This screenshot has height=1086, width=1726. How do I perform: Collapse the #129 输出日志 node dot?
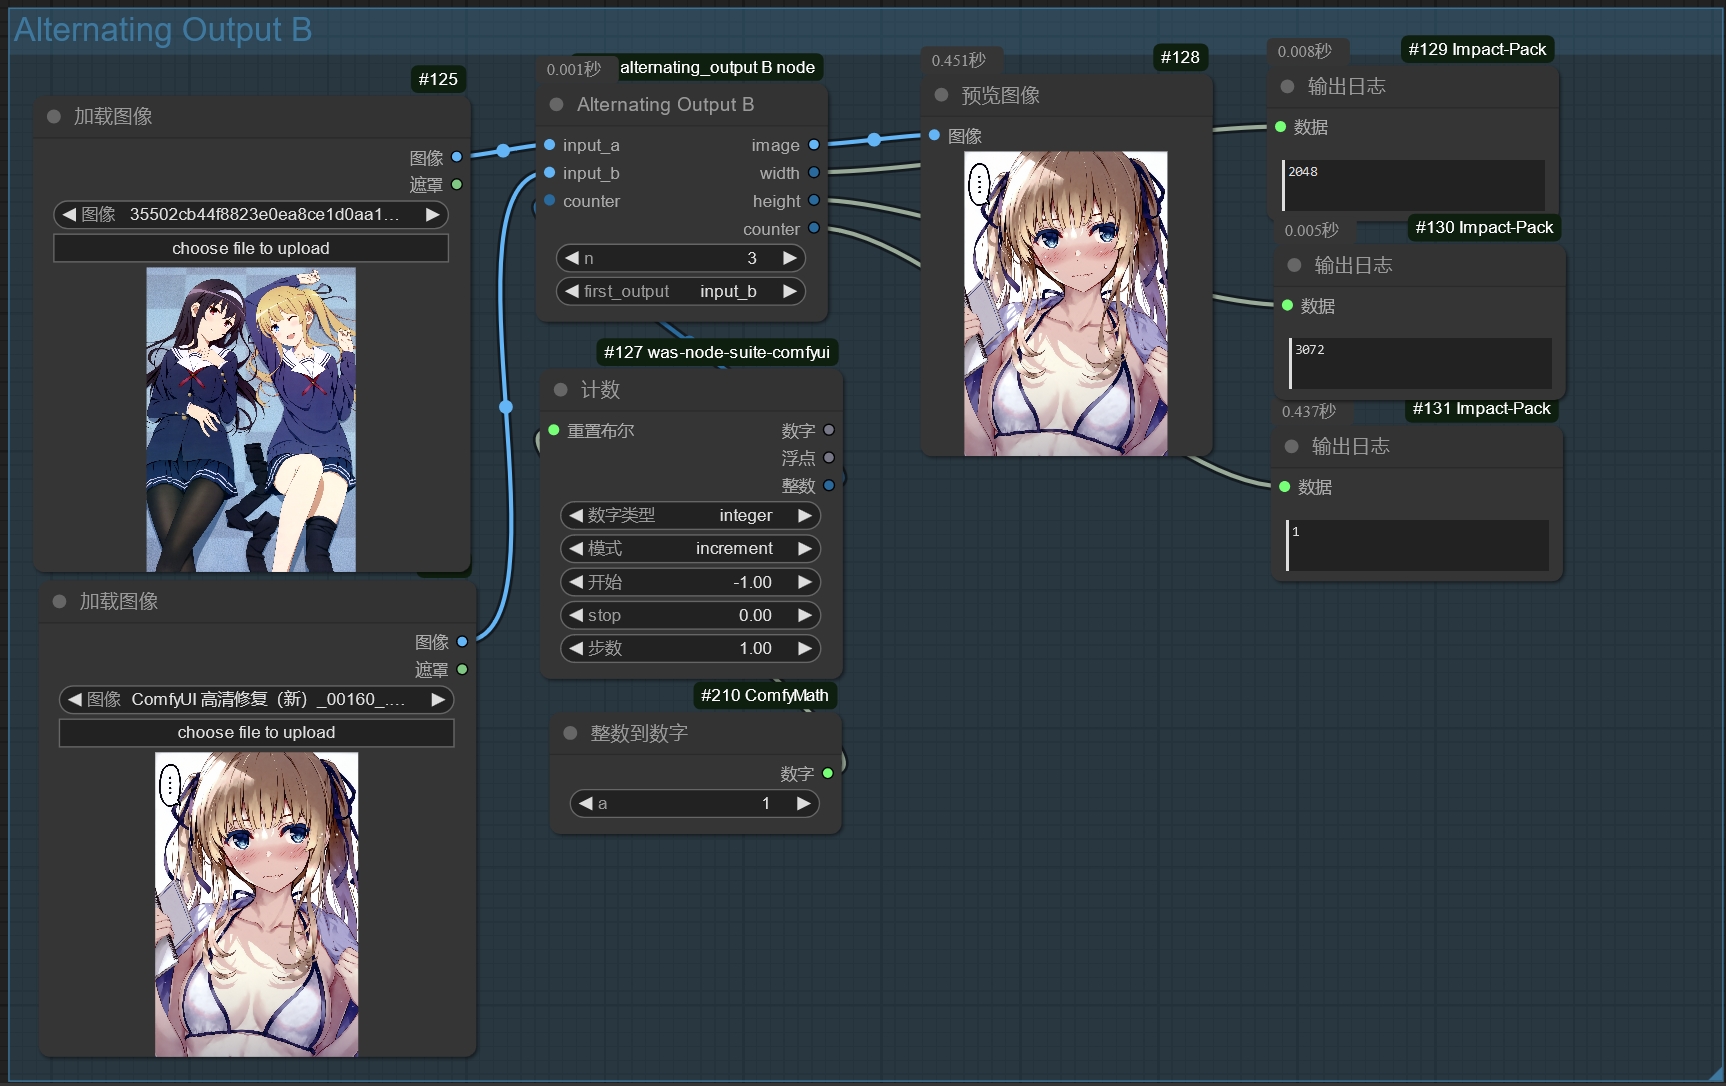coord(1288,87)
